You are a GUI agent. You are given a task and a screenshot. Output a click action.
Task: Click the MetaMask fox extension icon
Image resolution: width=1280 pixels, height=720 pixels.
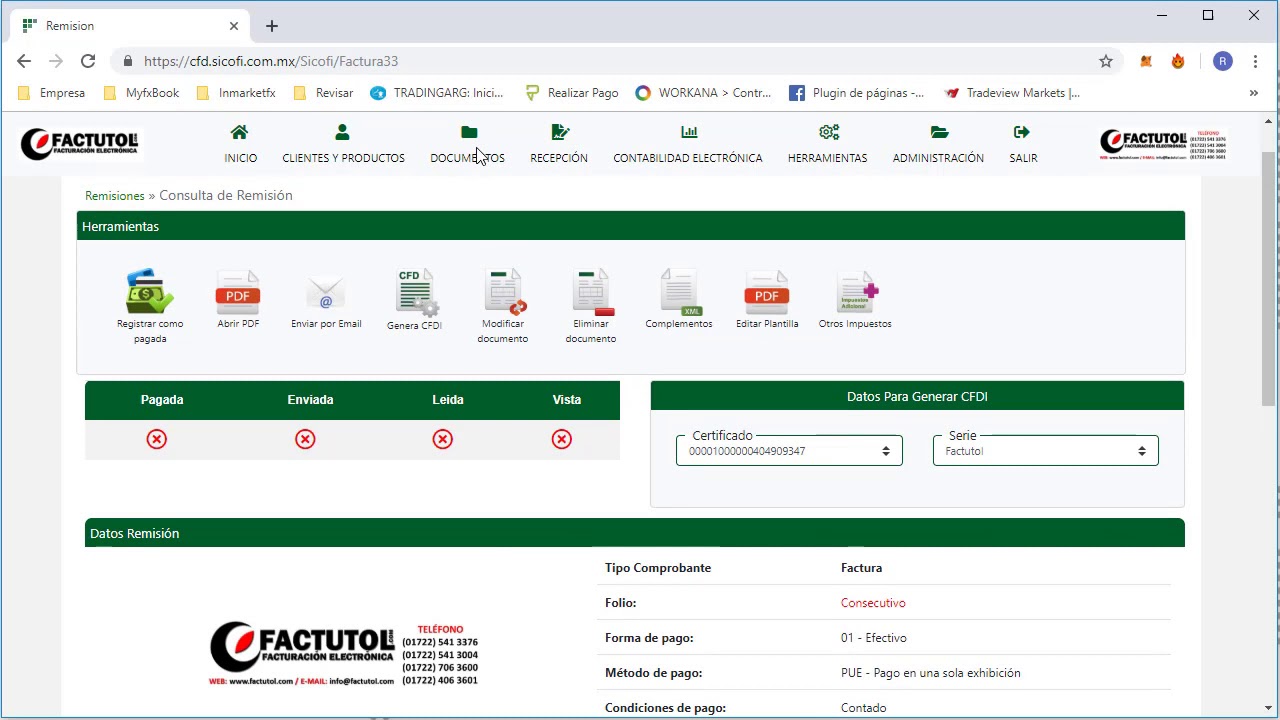(1146, 61)
